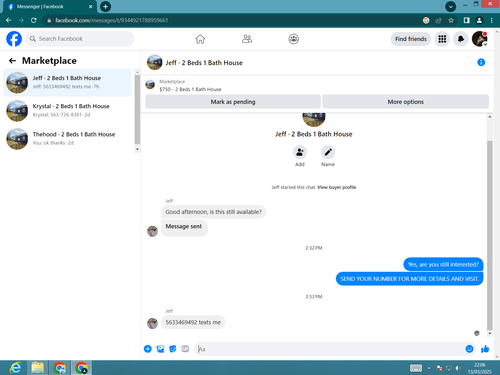Open the Groups icon in top navigation

[293, 39]
